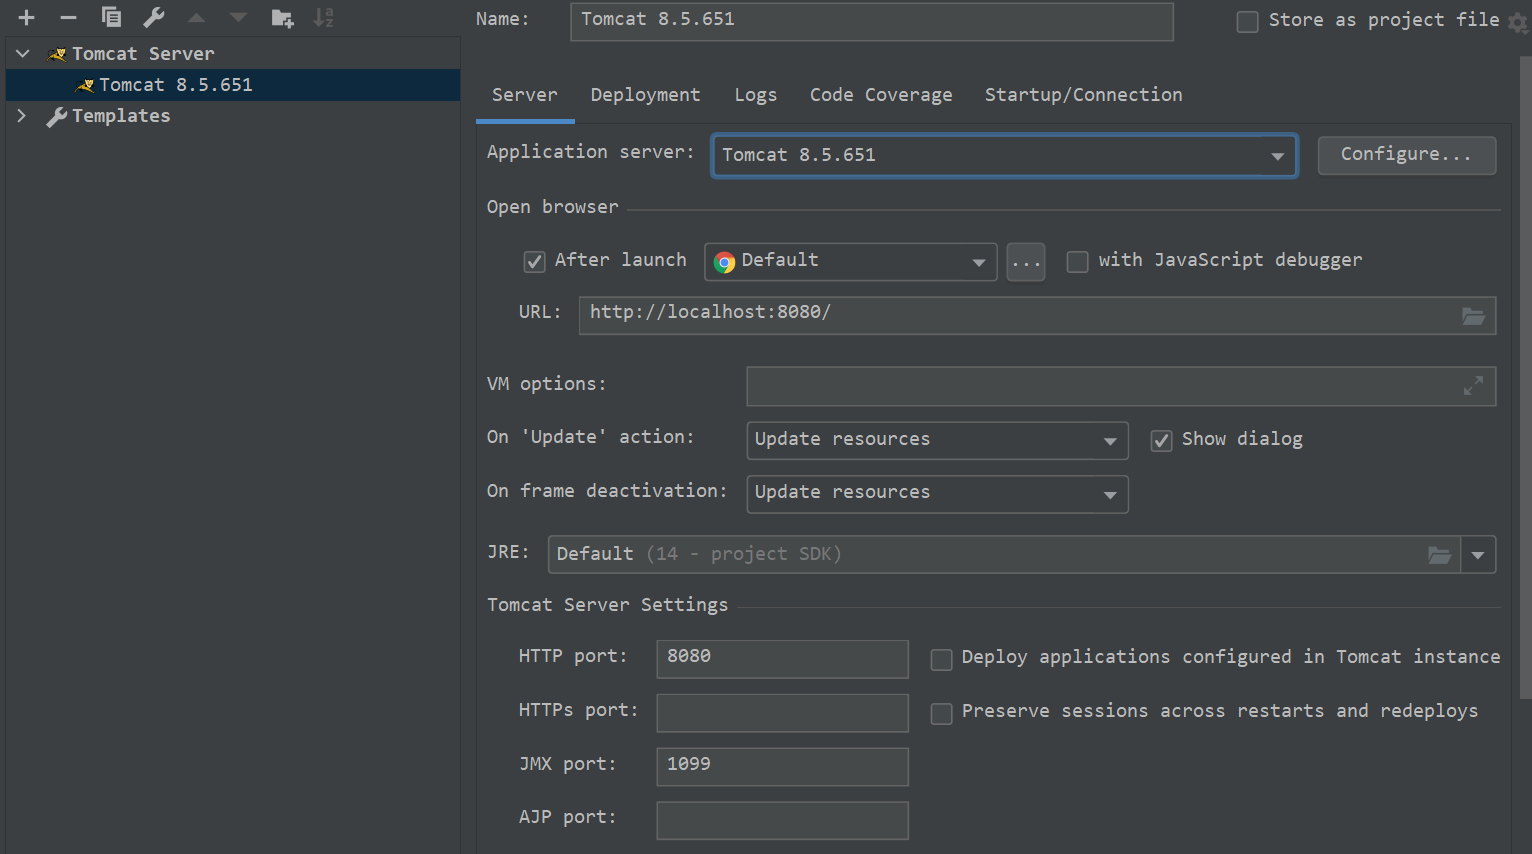Image resolution: width=1532 pixels, height=854 pixels.
Task: Click the Templates wrench icon
Action: coord(57,116)
